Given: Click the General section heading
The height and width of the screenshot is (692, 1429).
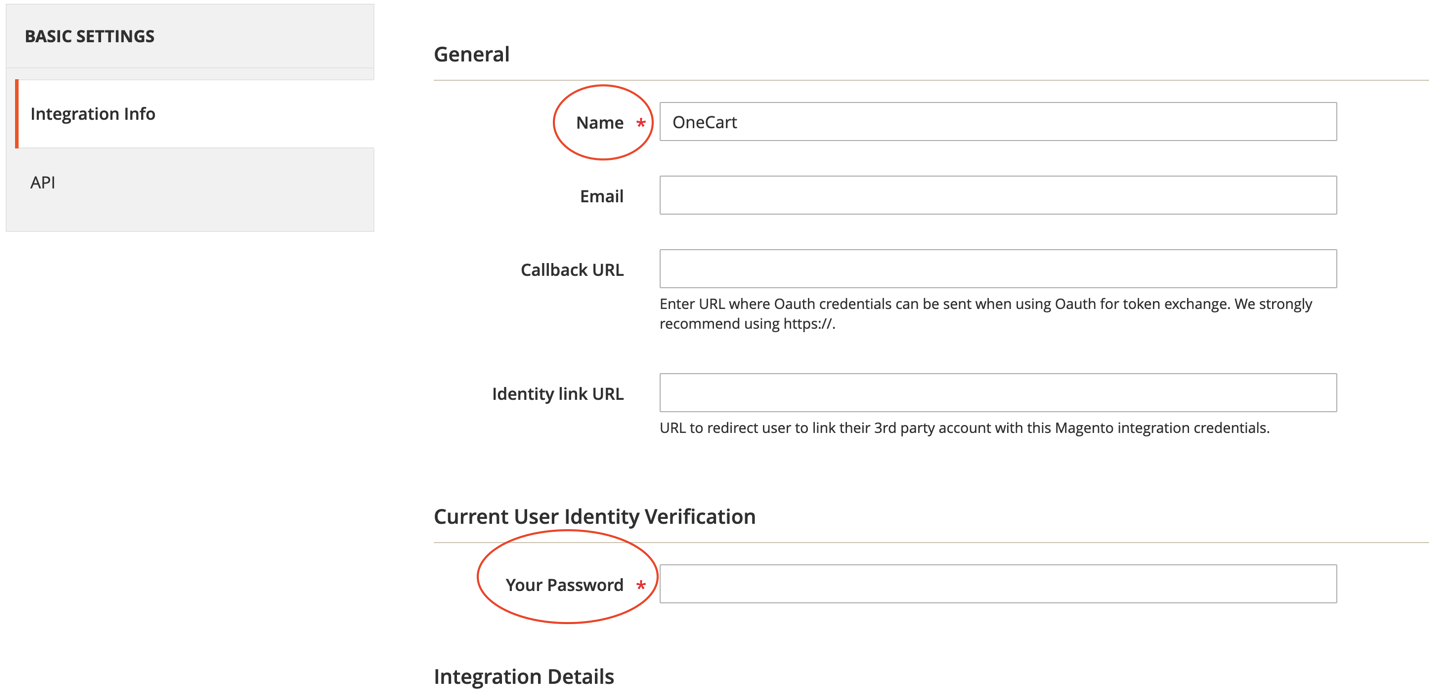Looking at the screenshot, I should click(471, 55).
